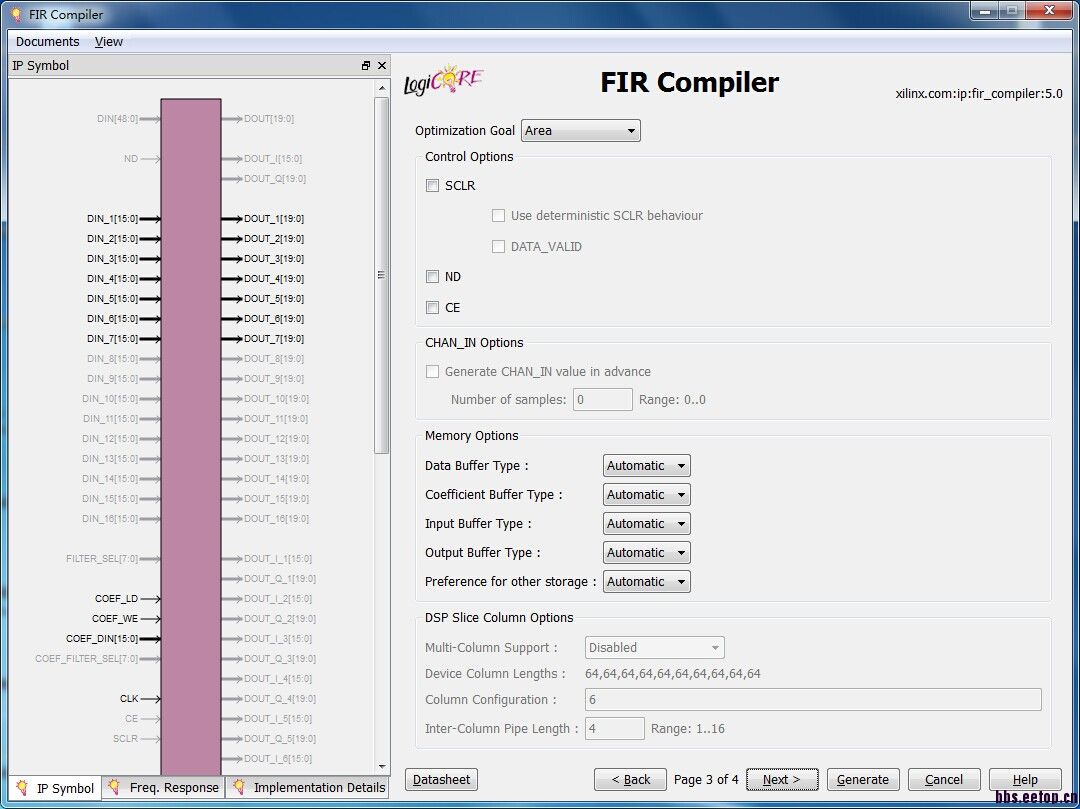
Task: Enable the SCLR checkbox
Action: point(433,185)
